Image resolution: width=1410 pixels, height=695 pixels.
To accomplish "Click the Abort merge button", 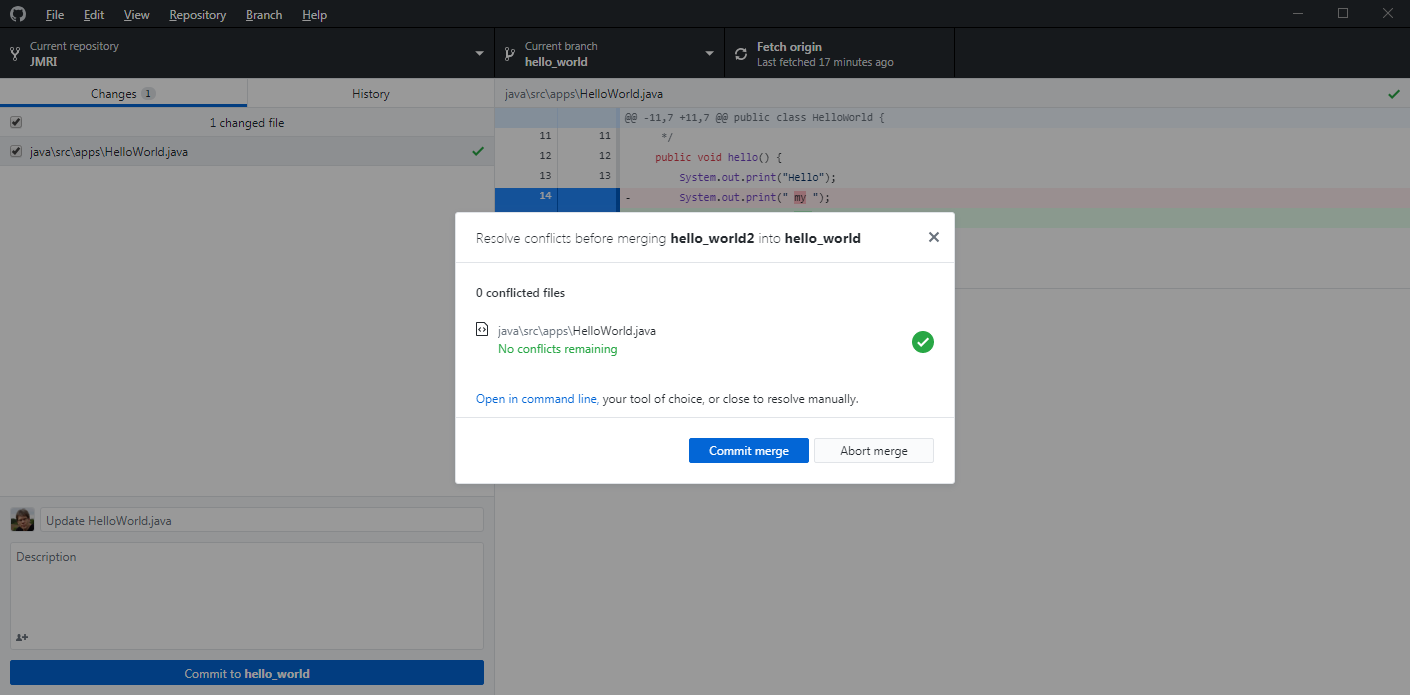I will [x=873, y=451].
